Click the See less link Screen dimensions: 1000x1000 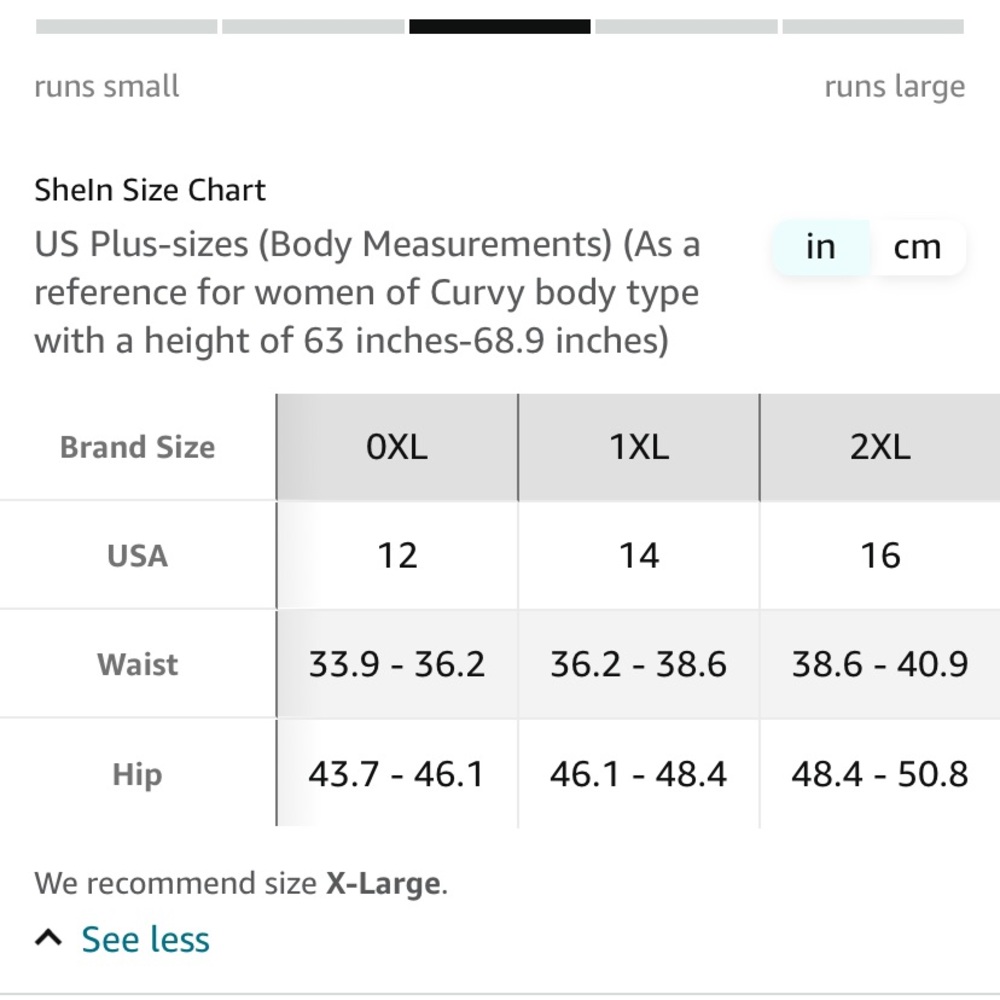click(145, 939)
